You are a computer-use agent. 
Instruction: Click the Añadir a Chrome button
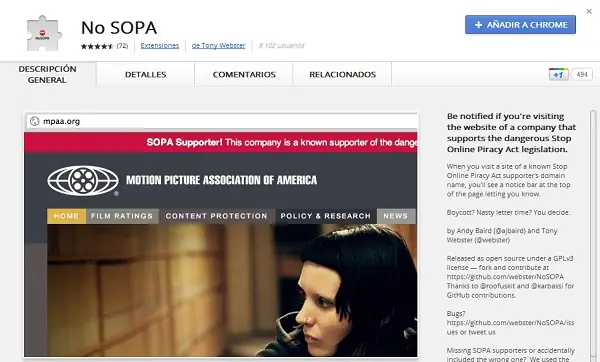tap(520, 25)
